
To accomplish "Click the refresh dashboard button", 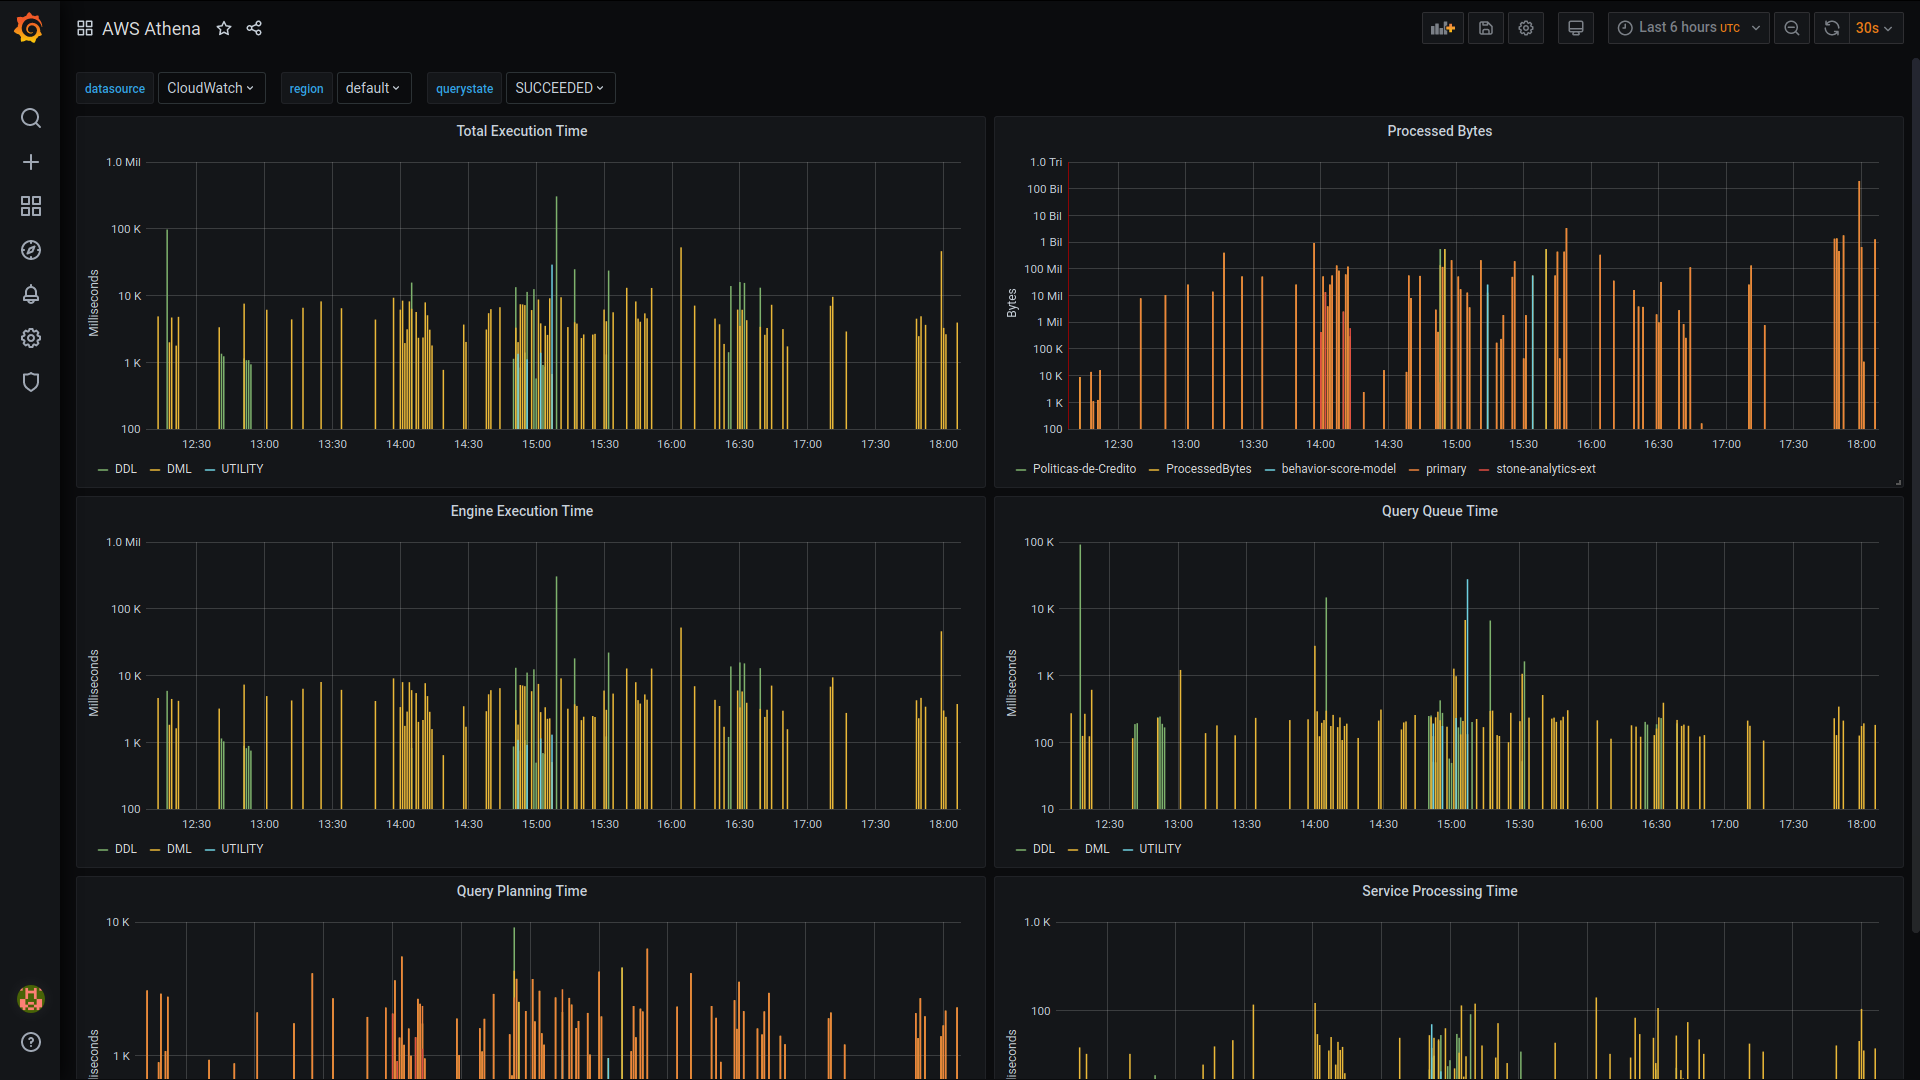I will coord(1832,28).
